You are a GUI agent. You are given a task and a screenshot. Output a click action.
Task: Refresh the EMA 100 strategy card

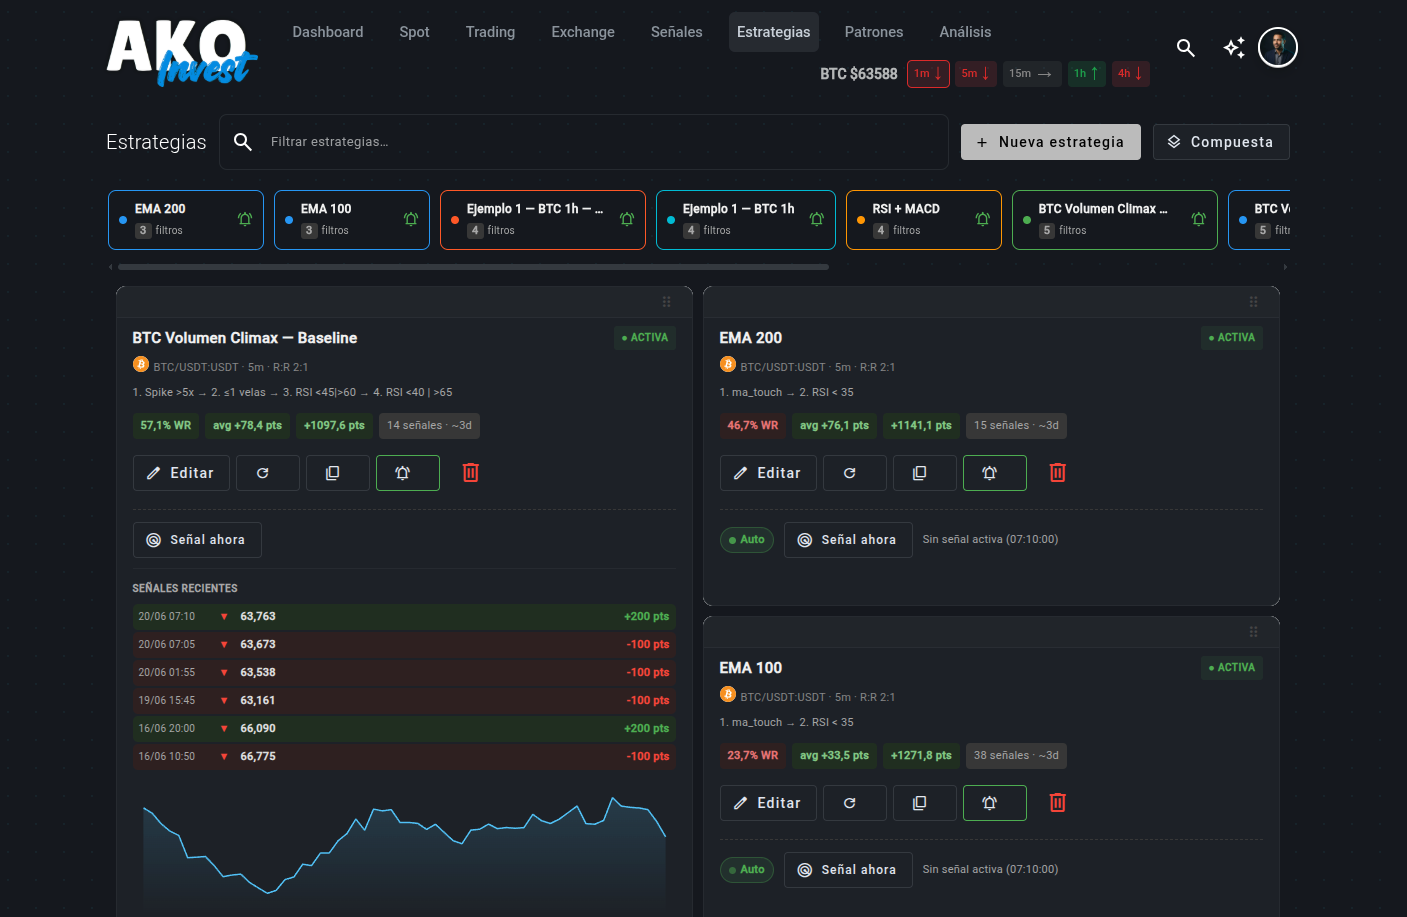click(x=855, y=803)
